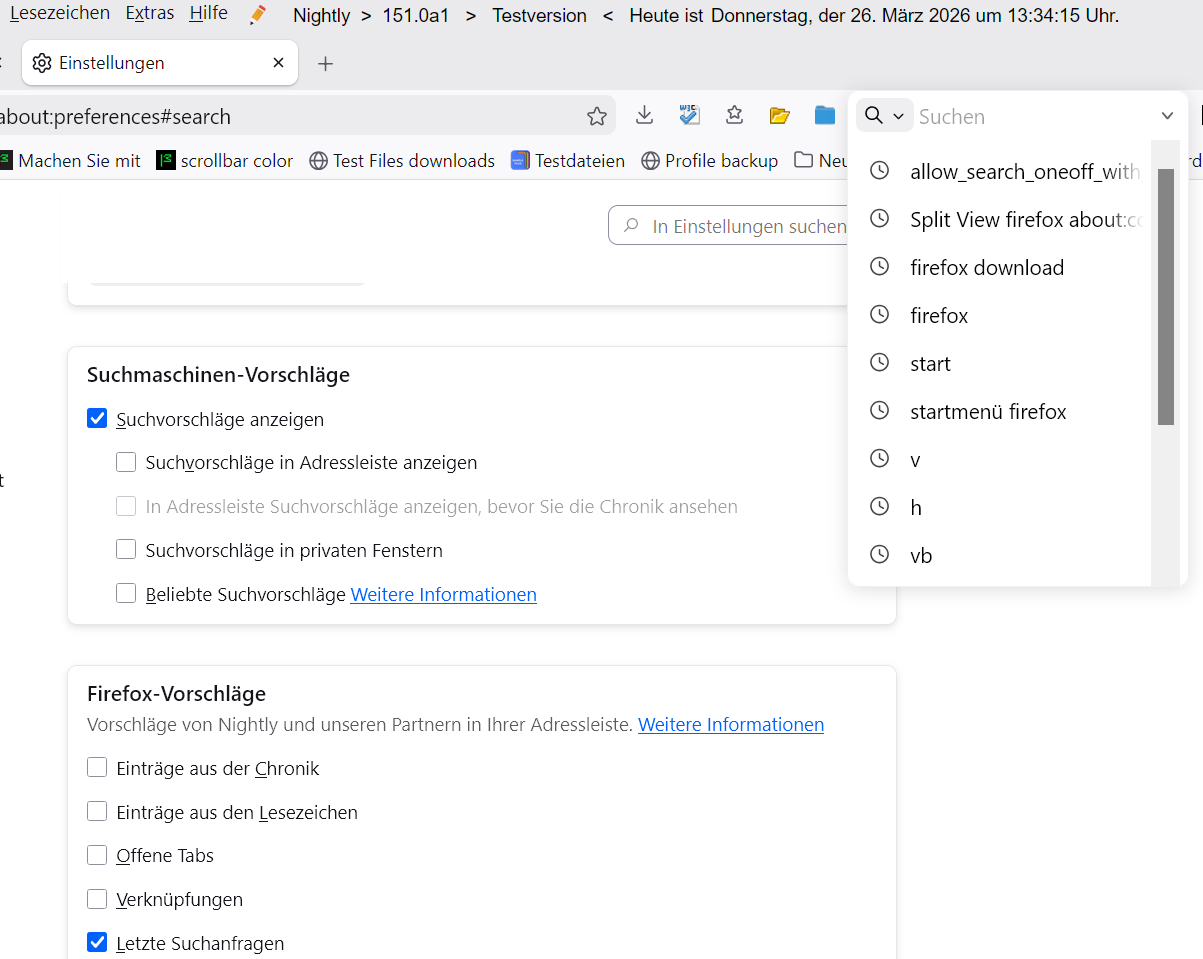
Task: Open the Hilfe menu
Action: pyautogui.click(x=208, y=14)
